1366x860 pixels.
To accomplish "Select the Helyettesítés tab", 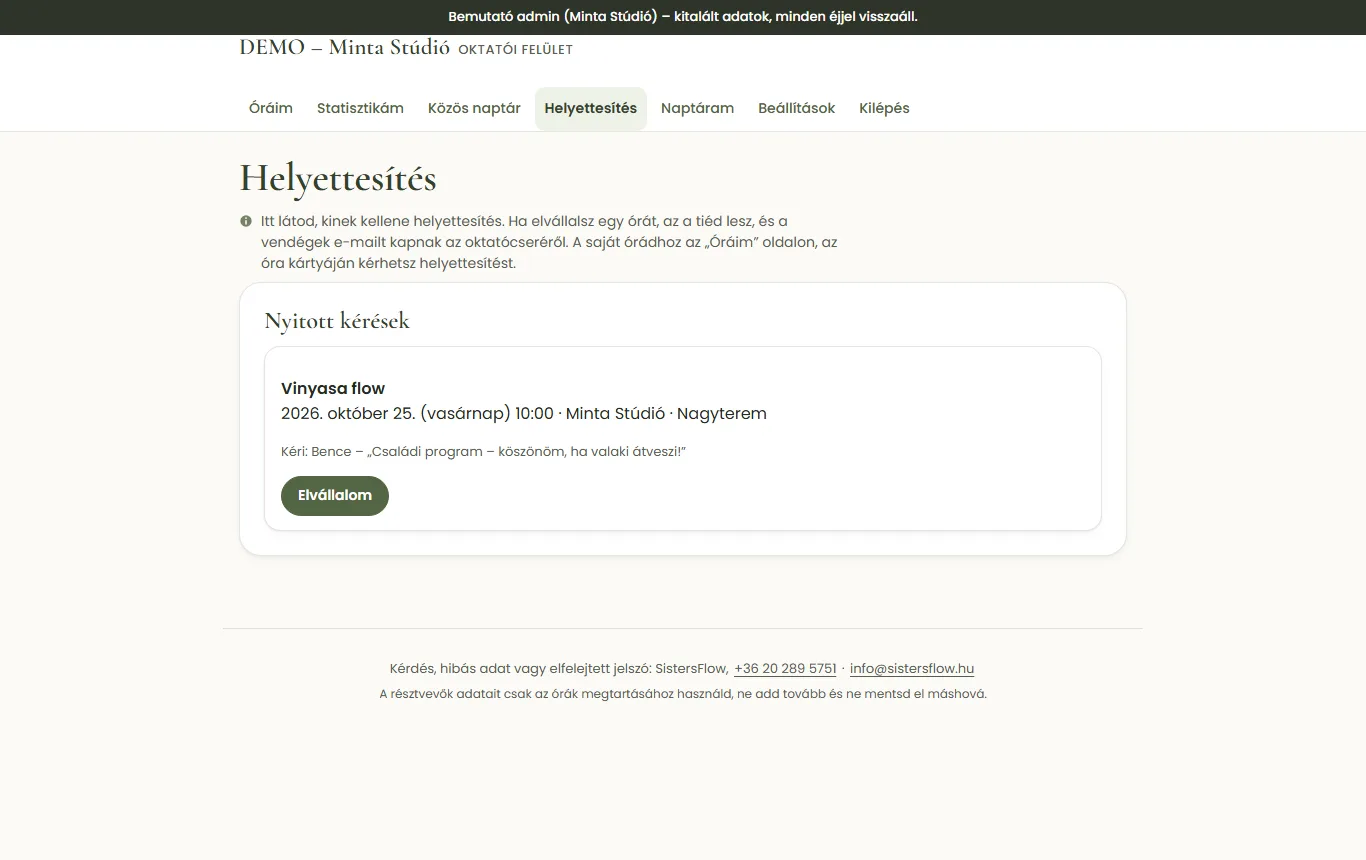I will pyautogui.click(x=591, y=108).
